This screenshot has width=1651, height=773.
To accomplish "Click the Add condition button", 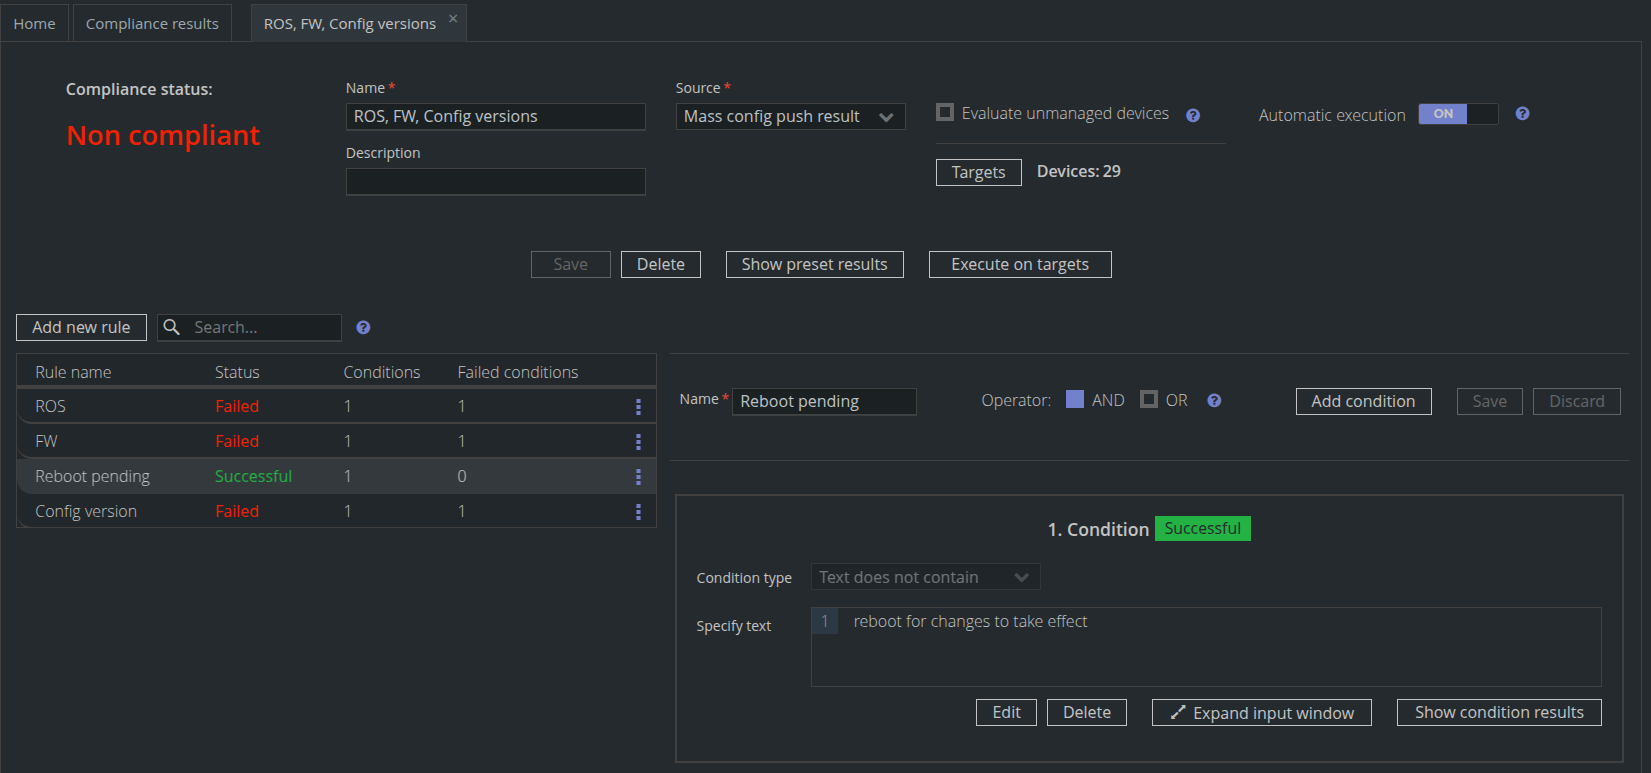I will point(1363,401).
